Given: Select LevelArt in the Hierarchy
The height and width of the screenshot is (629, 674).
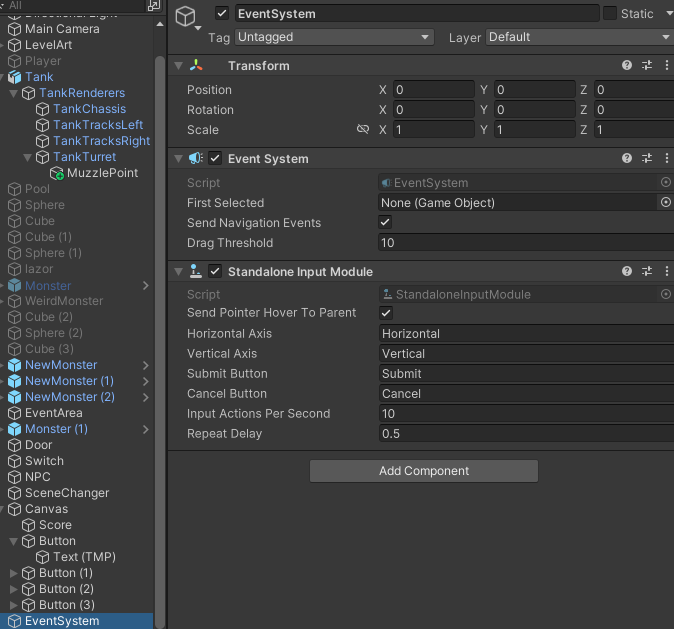Looking at the screenshot, I should click(49, 45).
